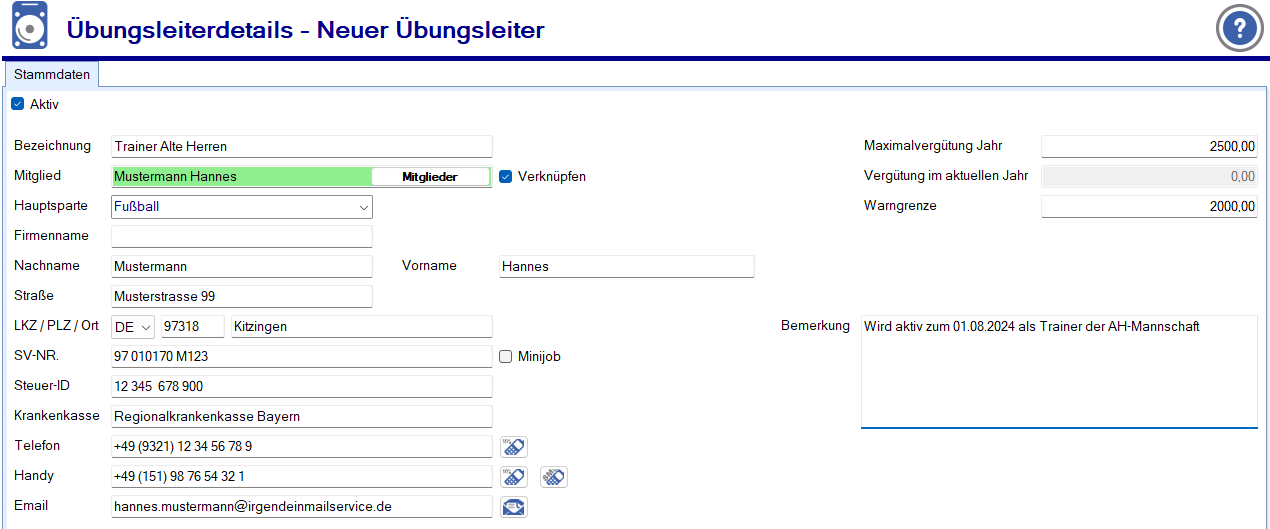Click the Bezeichnung field Trainer Alte Herren

[302, 147]
